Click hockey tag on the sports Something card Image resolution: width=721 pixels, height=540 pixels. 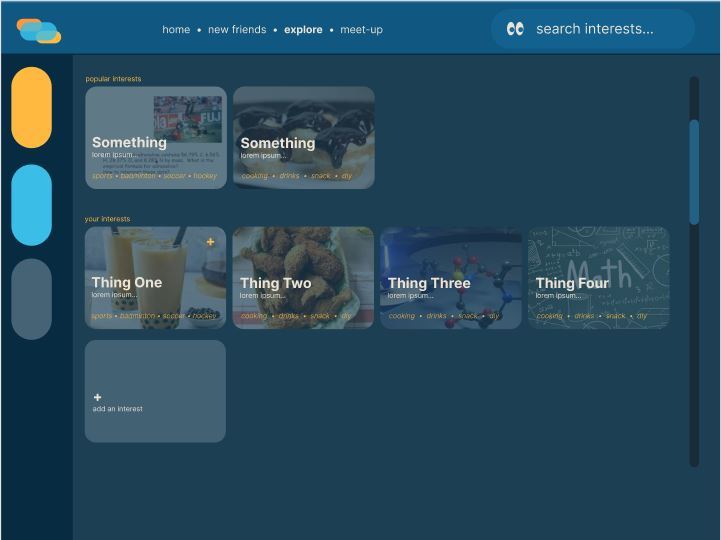205,176
